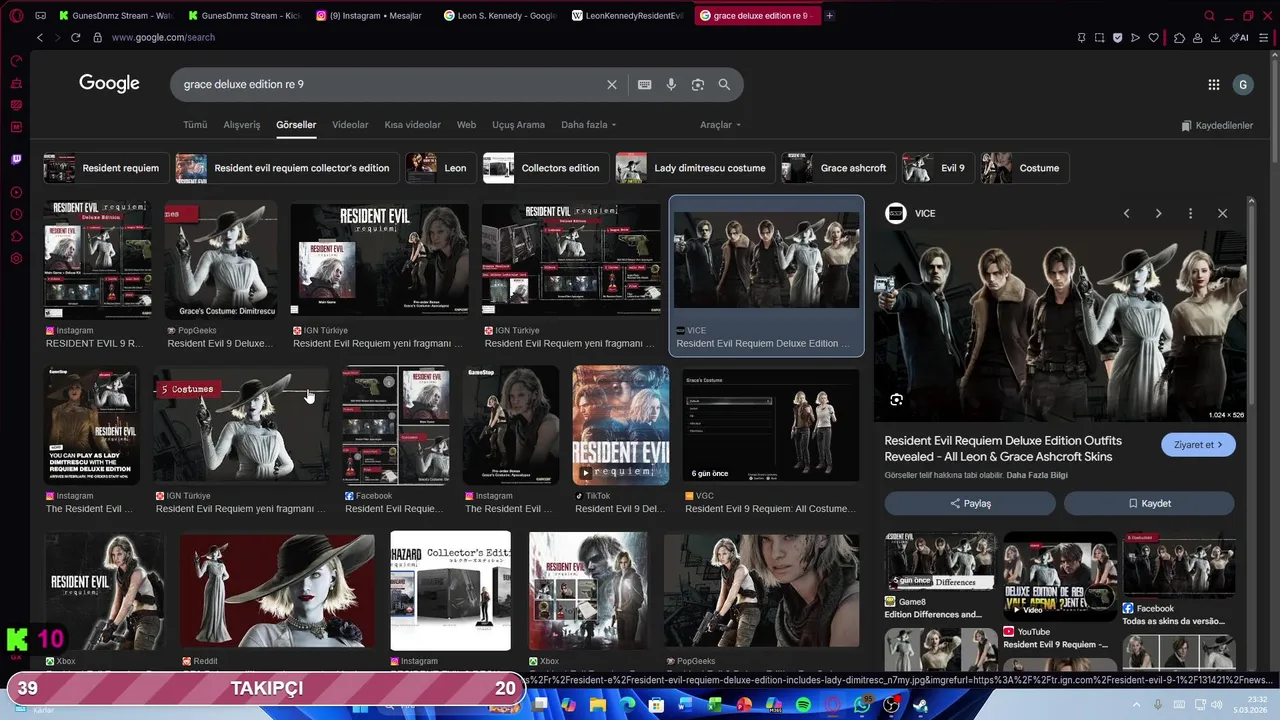The width and height of the screenshot is (1280, 720).
Task: Open a new browser tab
Action: tap(829, 15)
